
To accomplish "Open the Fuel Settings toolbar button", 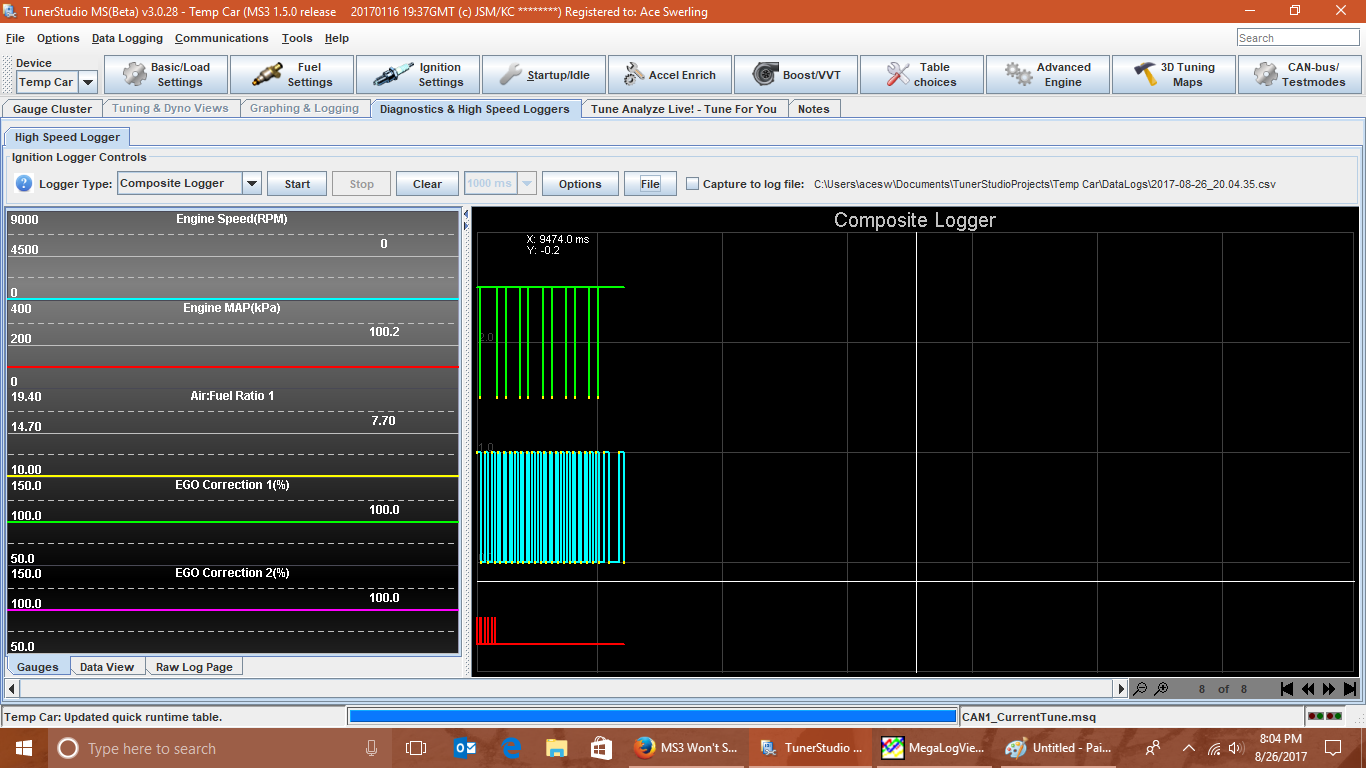I will (x=292, y=75).
